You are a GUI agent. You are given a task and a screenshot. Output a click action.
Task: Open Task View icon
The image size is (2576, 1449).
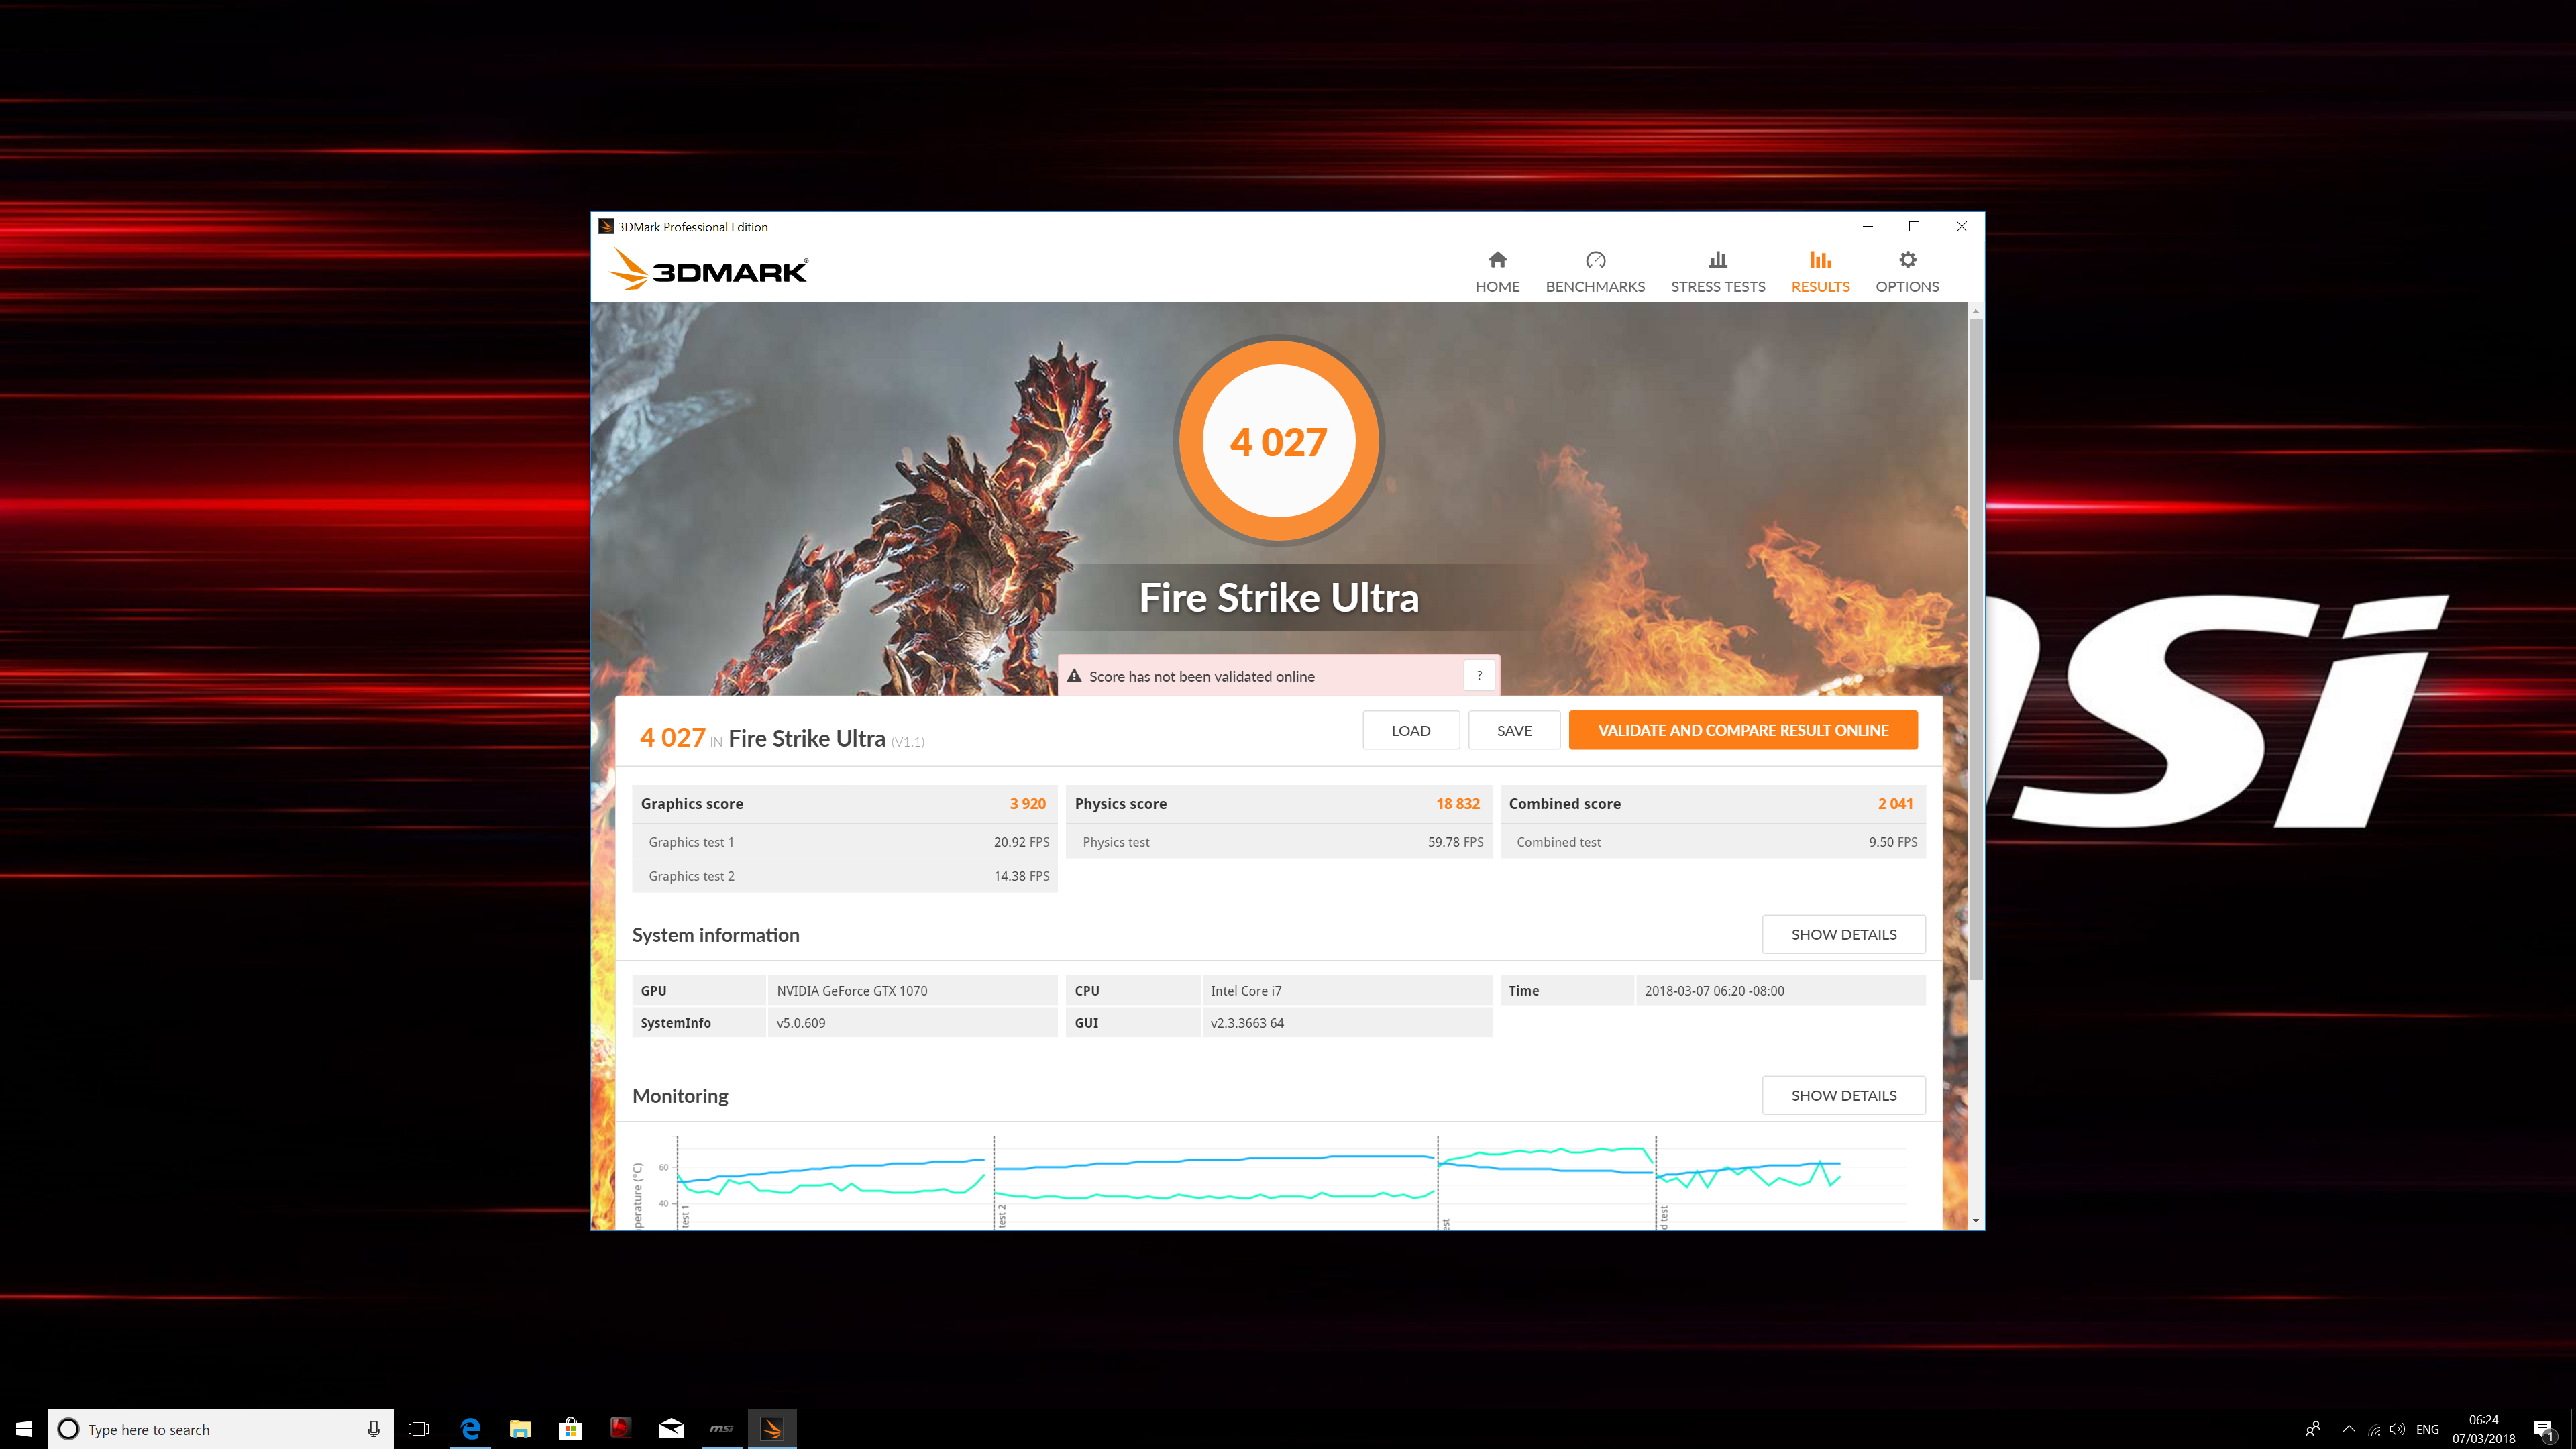coord(419,1429)
